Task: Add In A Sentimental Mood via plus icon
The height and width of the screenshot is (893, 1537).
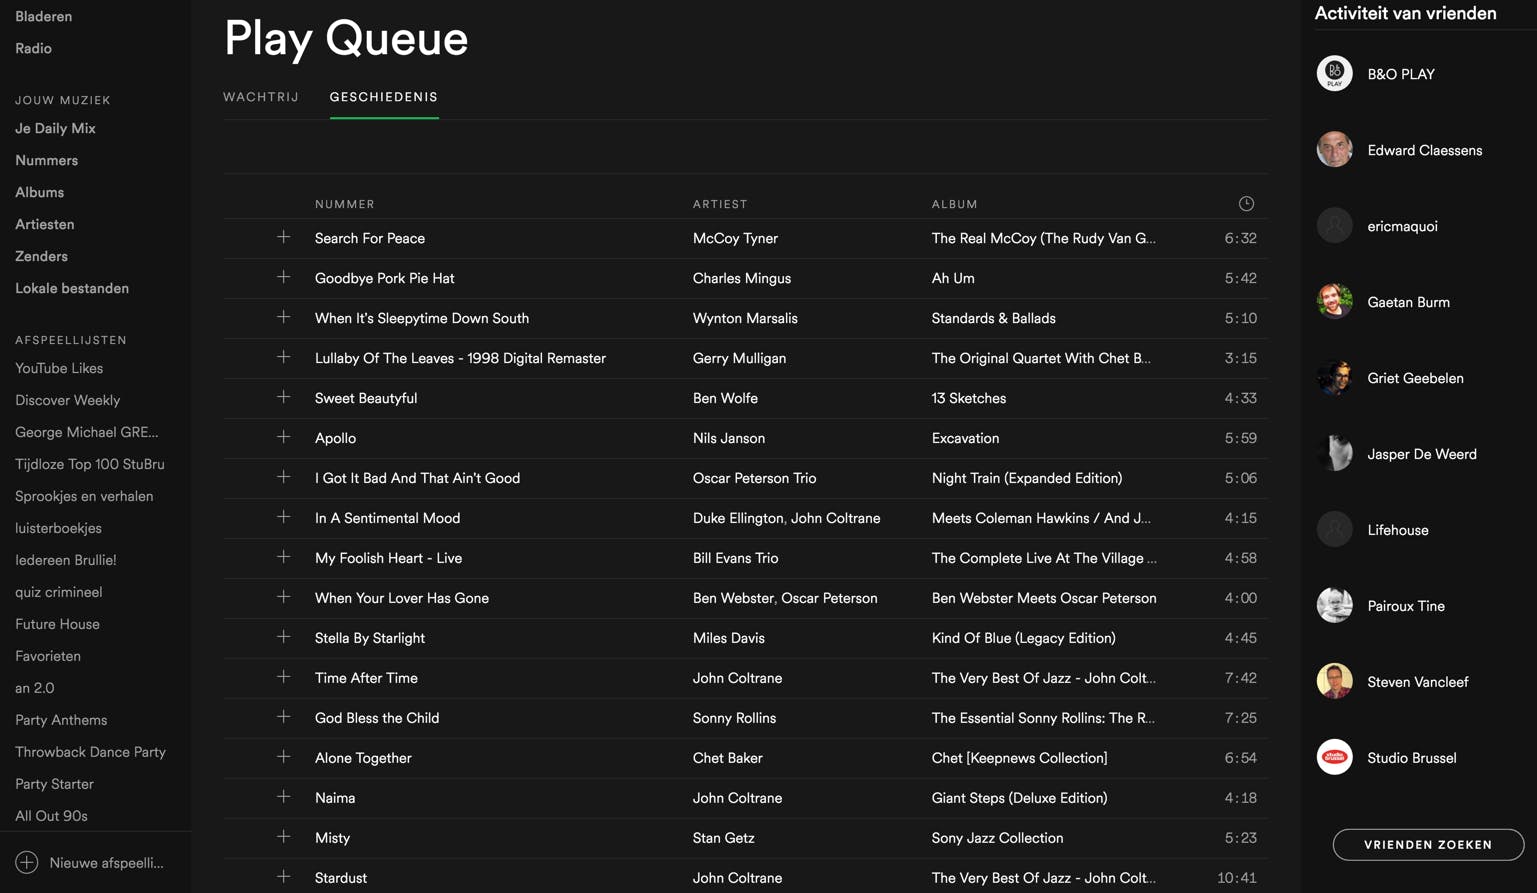Action: point(284,517)
